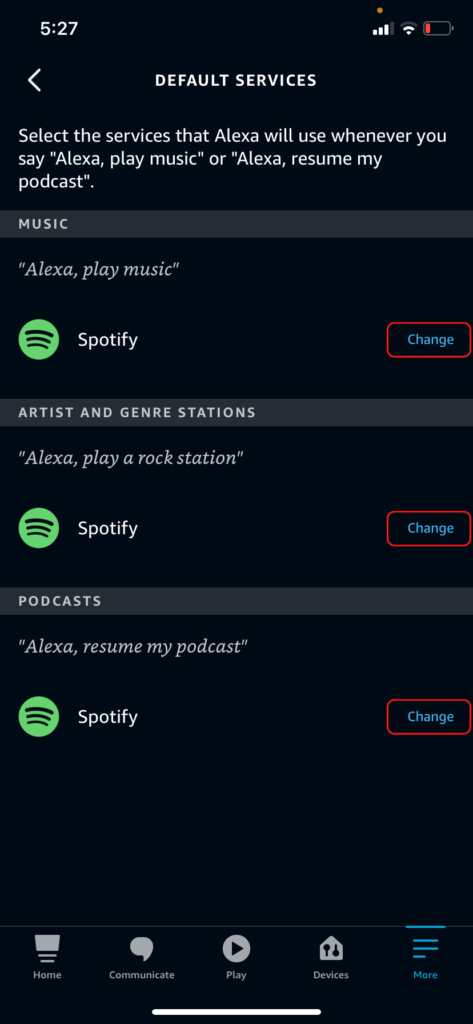
Task: Open the Home tab icon
Action: pyautogui.click(x=47, y=957)
